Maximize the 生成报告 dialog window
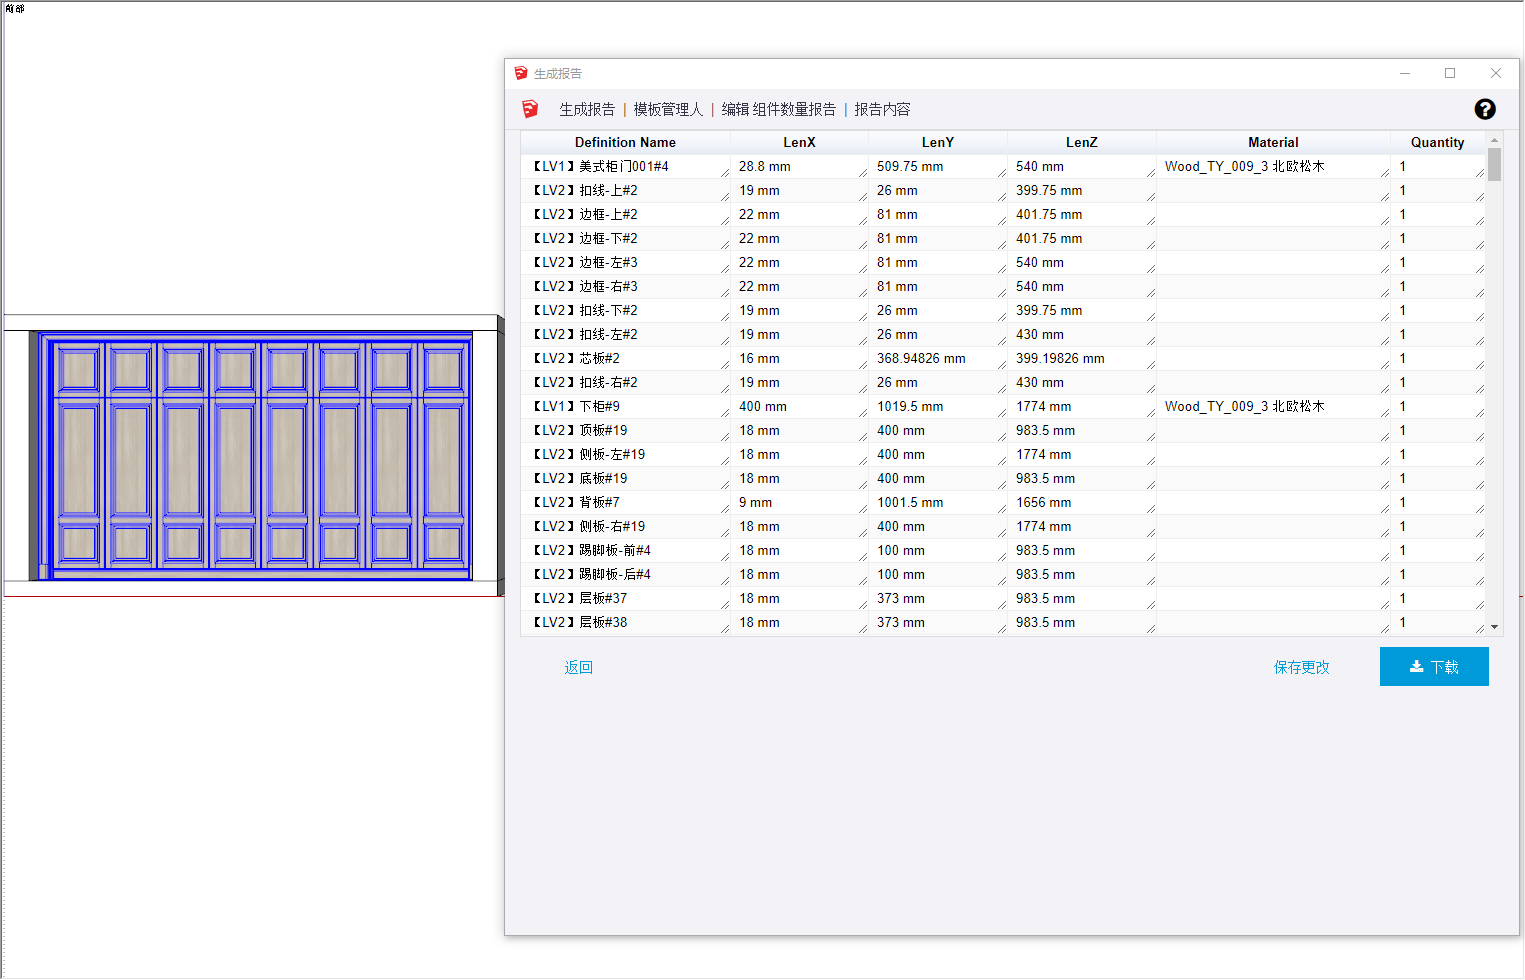 1450,73
